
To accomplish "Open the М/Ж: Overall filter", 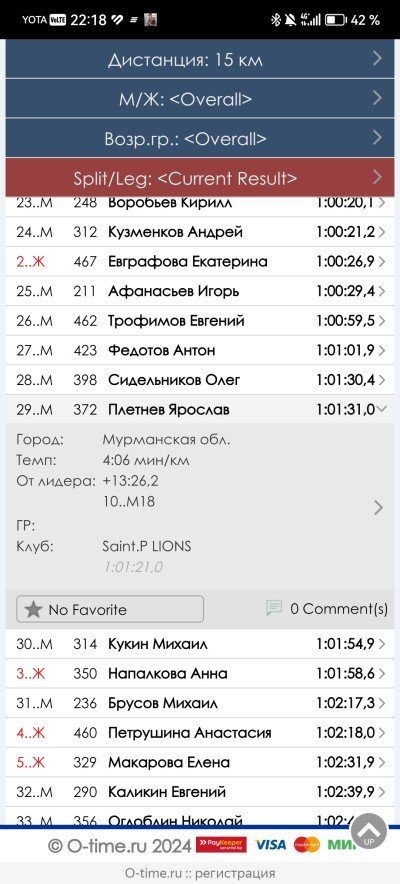I will pyautogui.click(x=200, y=99).
